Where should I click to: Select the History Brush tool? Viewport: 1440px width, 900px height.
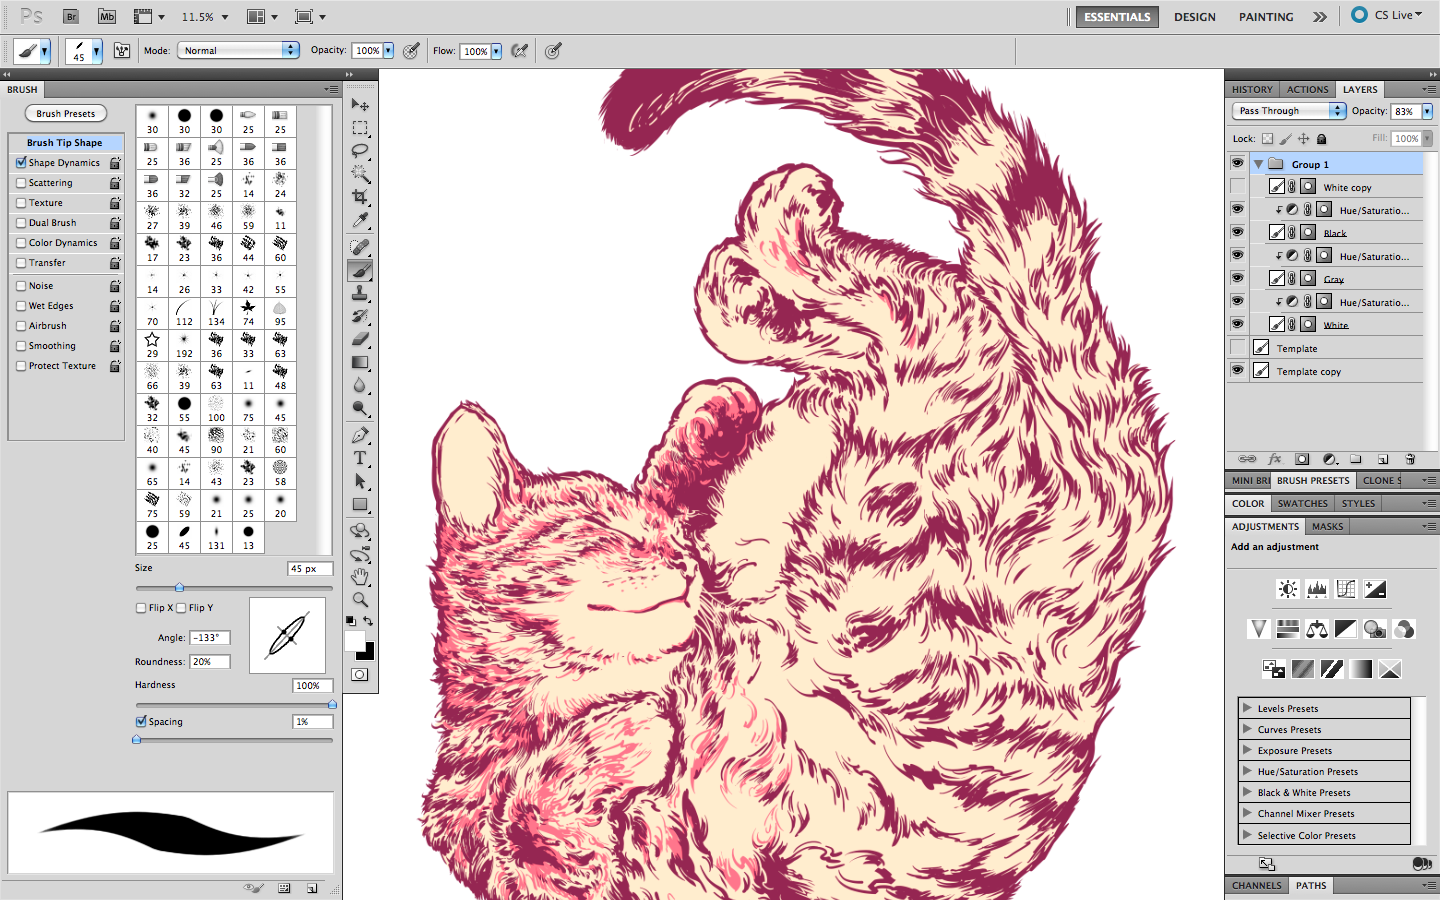pos(360,316)
